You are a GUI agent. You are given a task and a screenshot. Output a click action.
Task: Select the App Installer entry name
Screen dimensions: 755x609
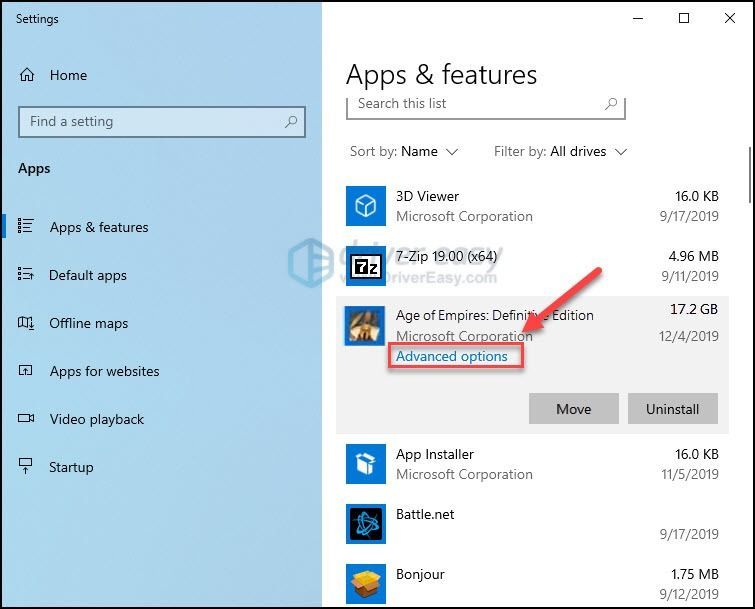click(x=435, y=454)
